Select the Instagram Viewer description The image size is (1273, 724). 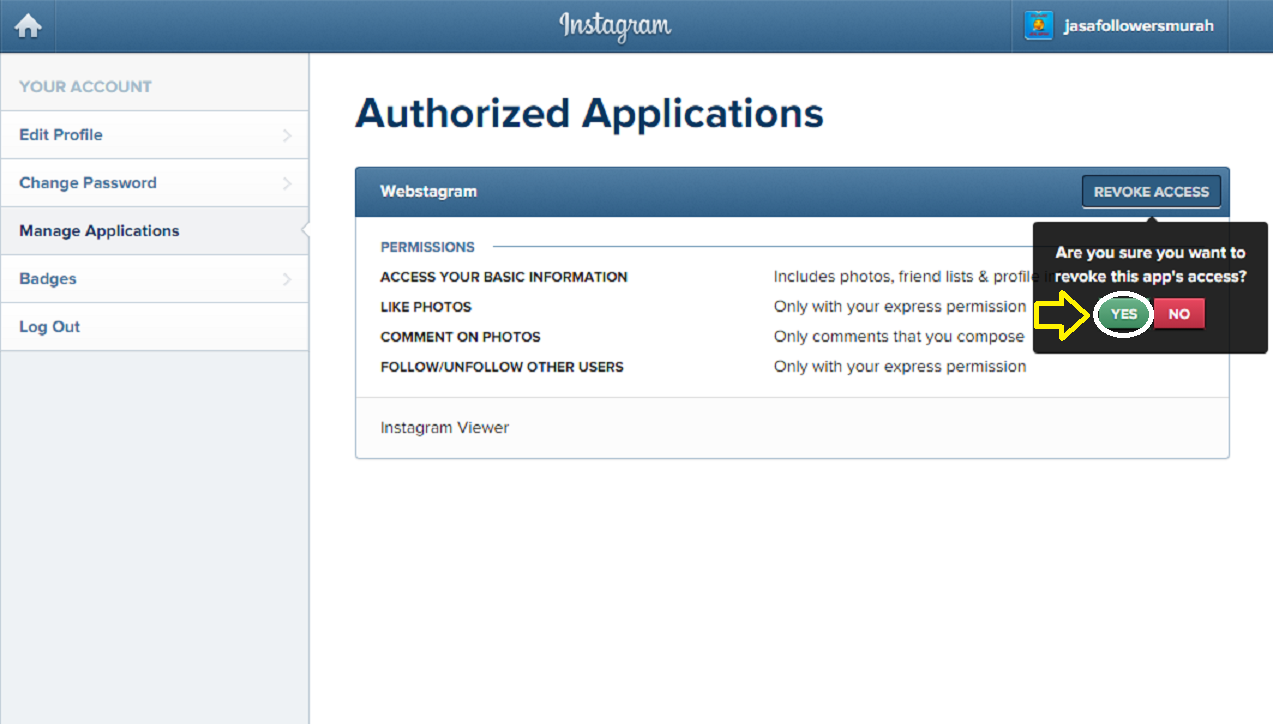445,428
